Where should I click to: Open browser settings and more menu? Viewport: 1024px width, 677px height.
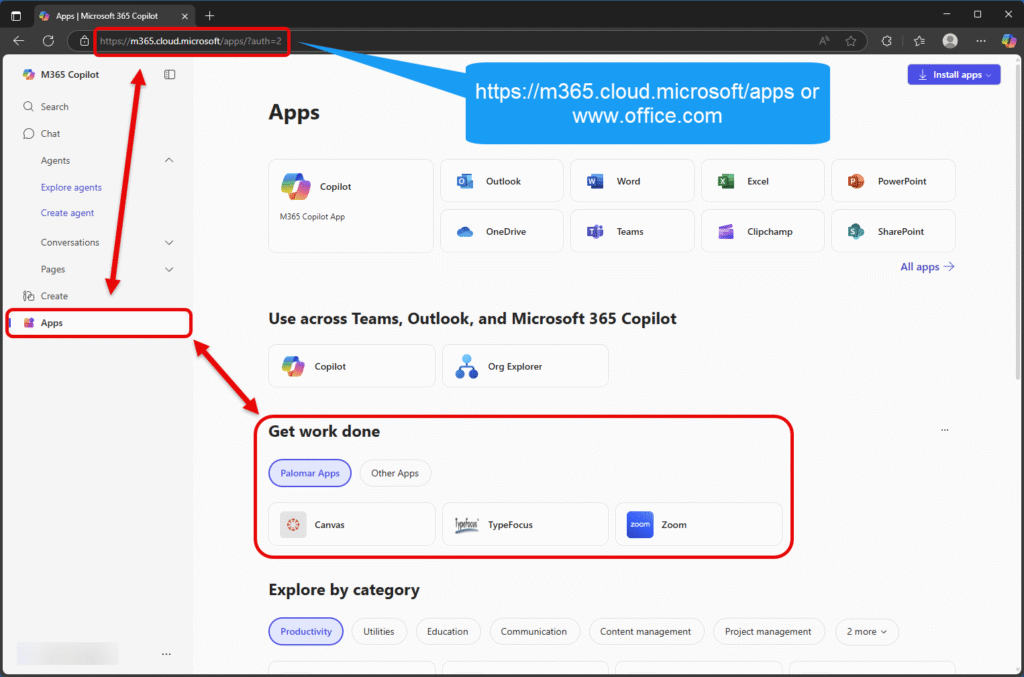click(981, 40)
